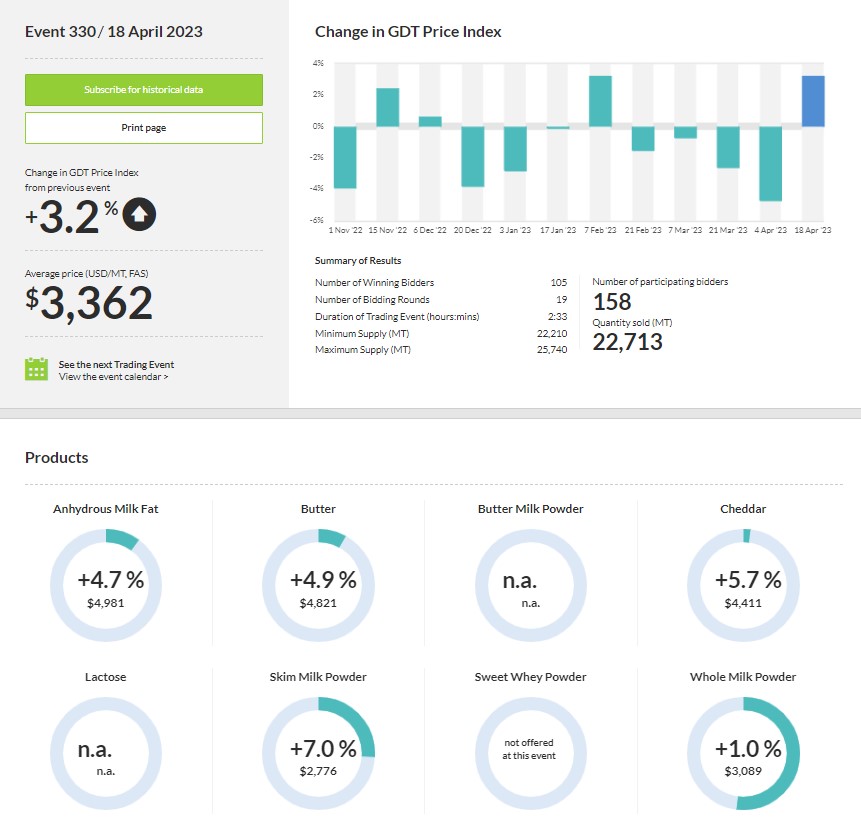Viewport: 861px width, 832px height.
Task: Select the 1 Nov '22 chart bar
Action: click(x=345, y=158)
